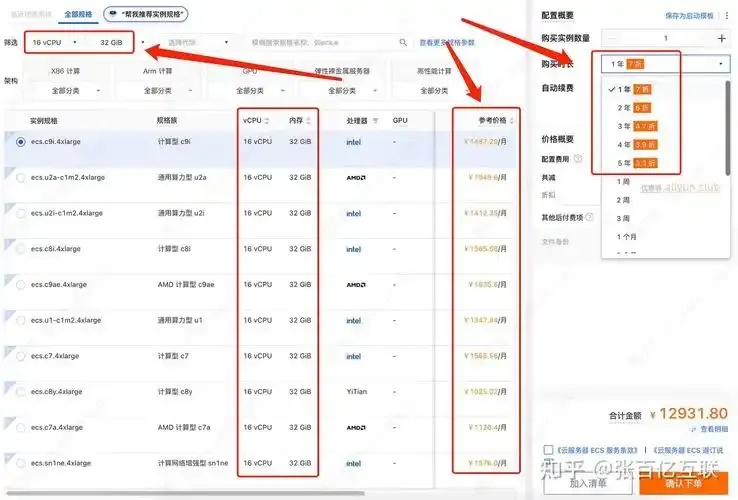Open GPU 全部分类 dropdown
The image size is (738, 500).
click(x=250, y=90)
